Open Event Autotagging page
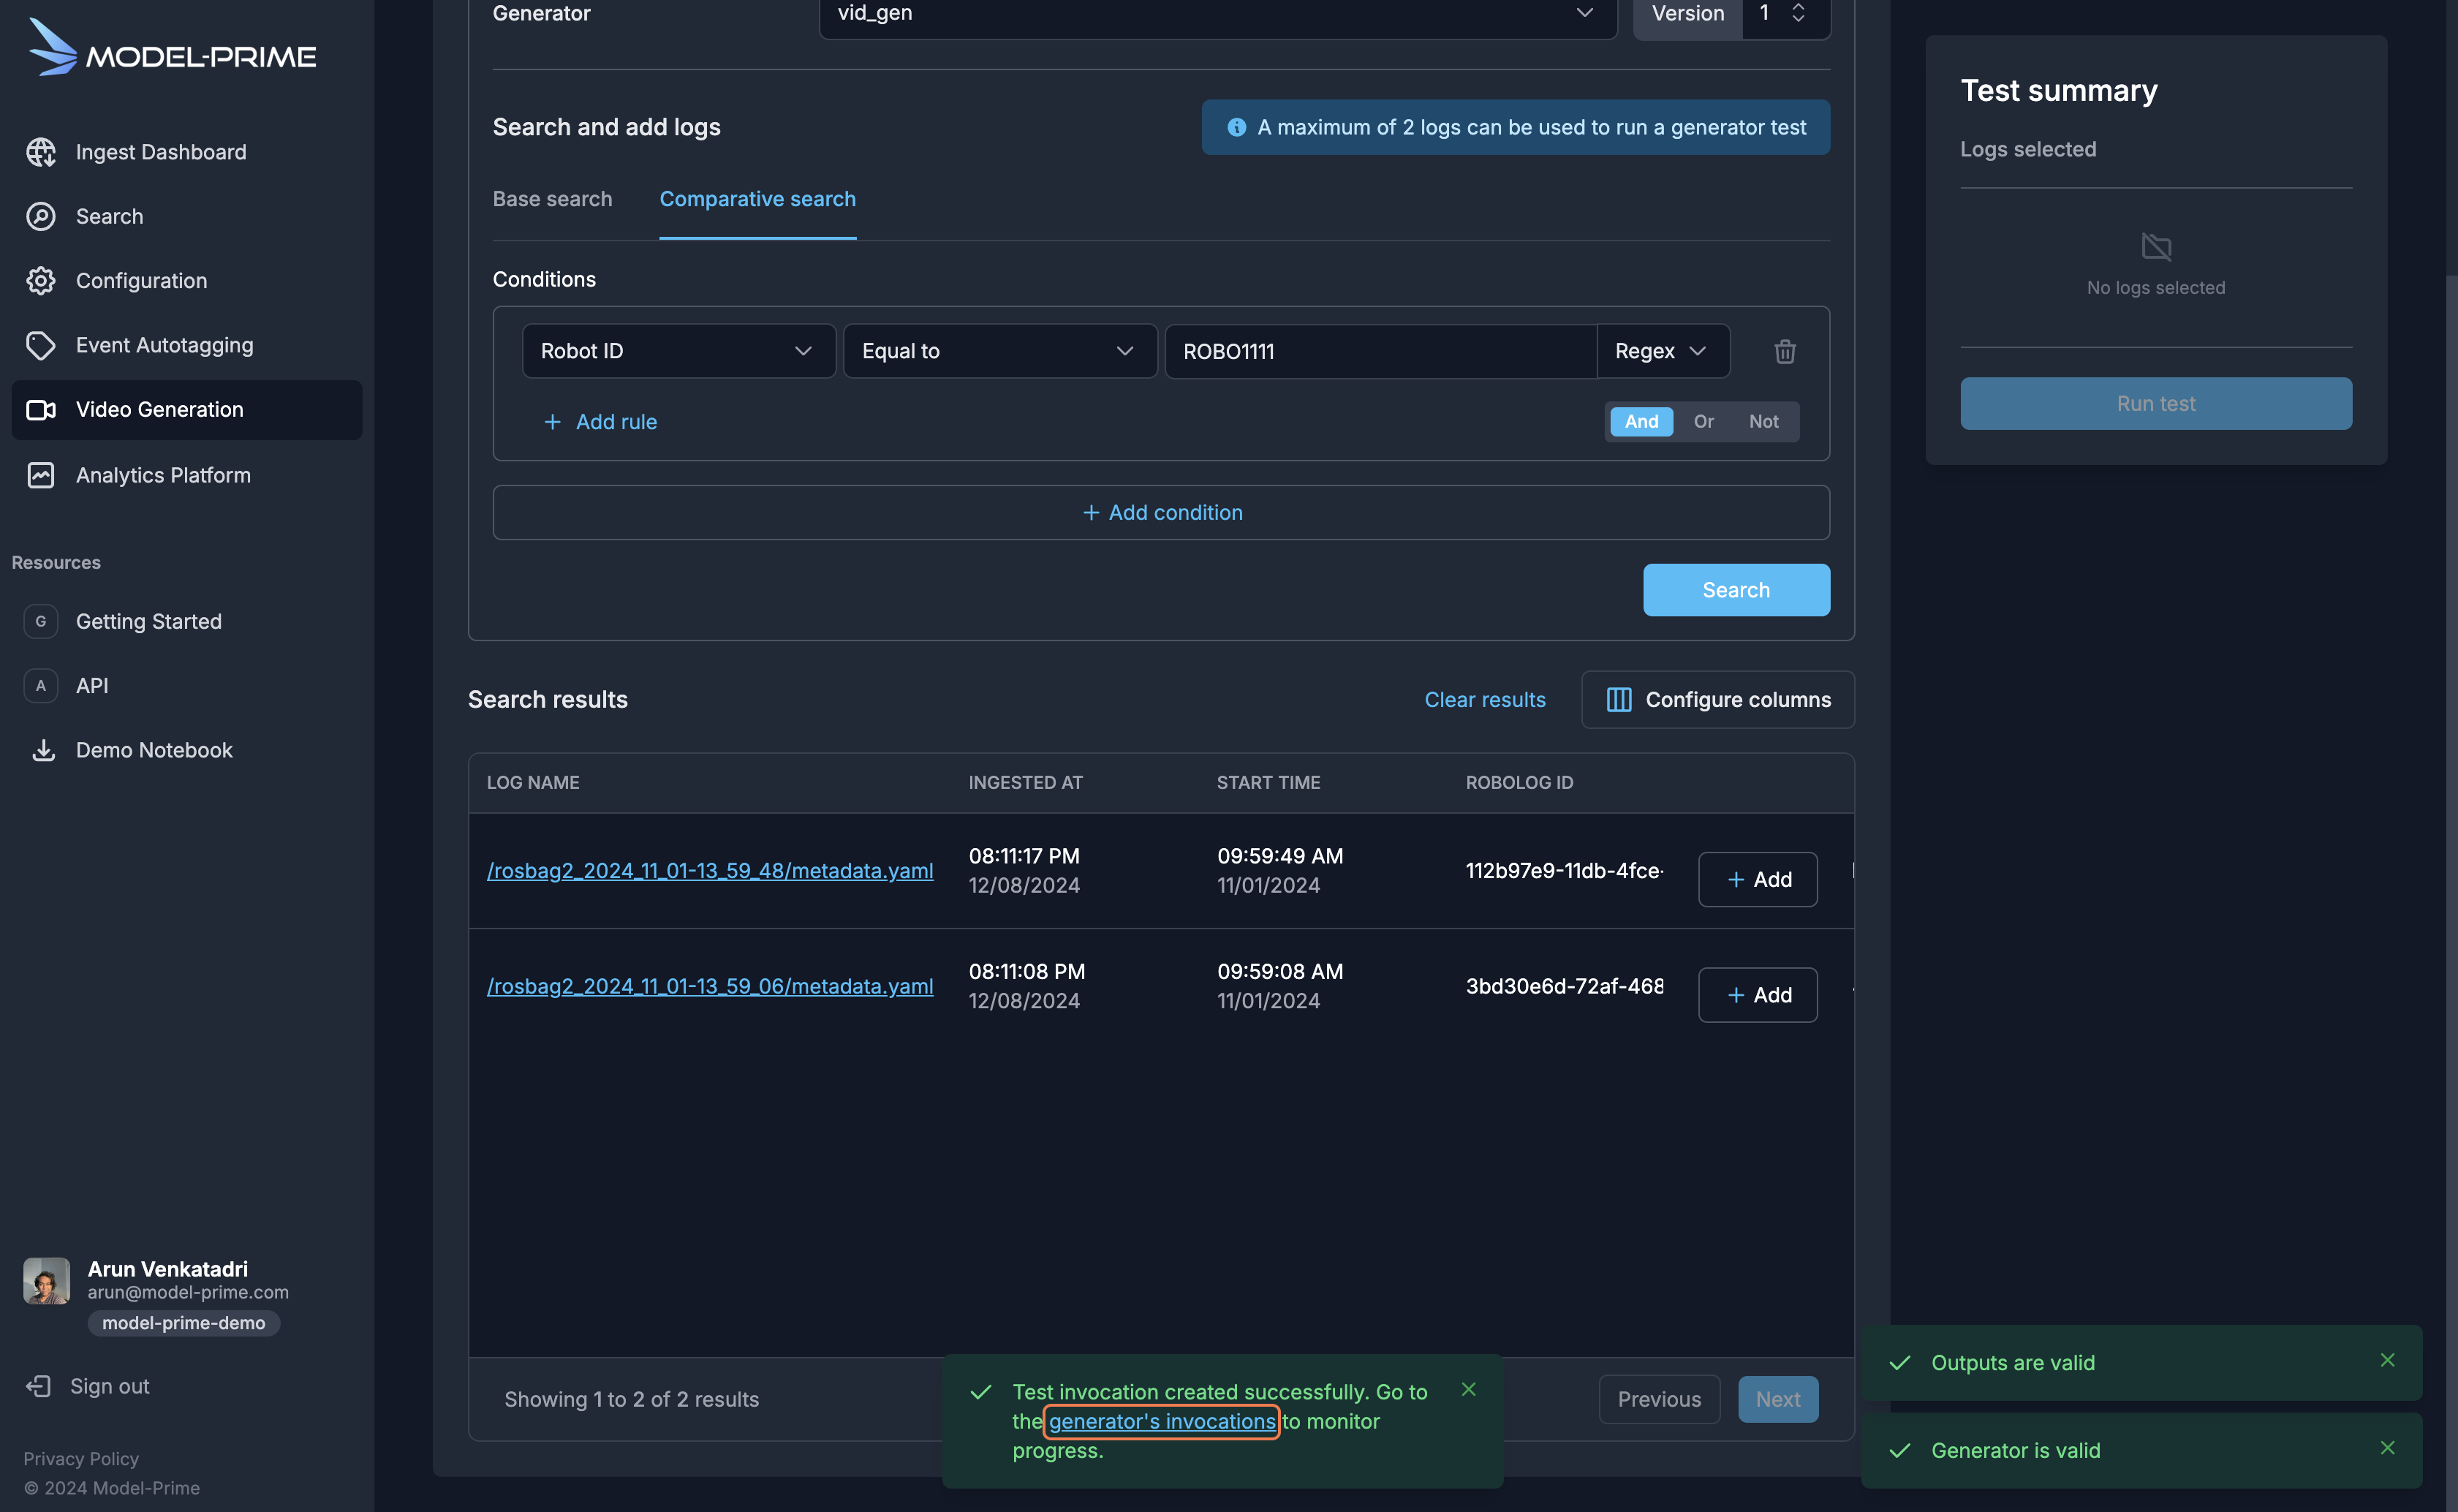 [x=187, y=345]
